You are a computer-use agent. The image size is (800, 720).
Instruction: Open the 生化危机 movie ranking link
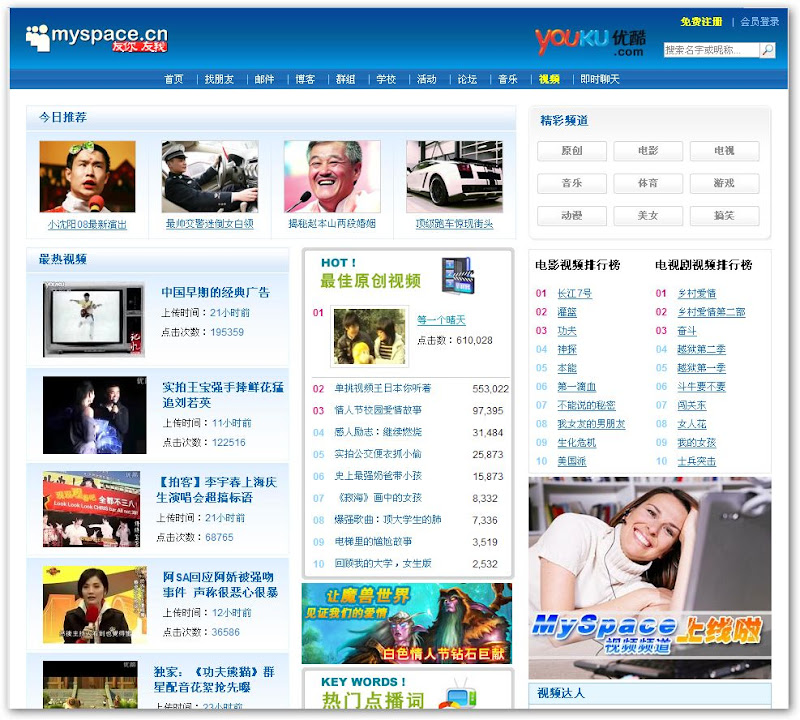[x=577, y=442]
